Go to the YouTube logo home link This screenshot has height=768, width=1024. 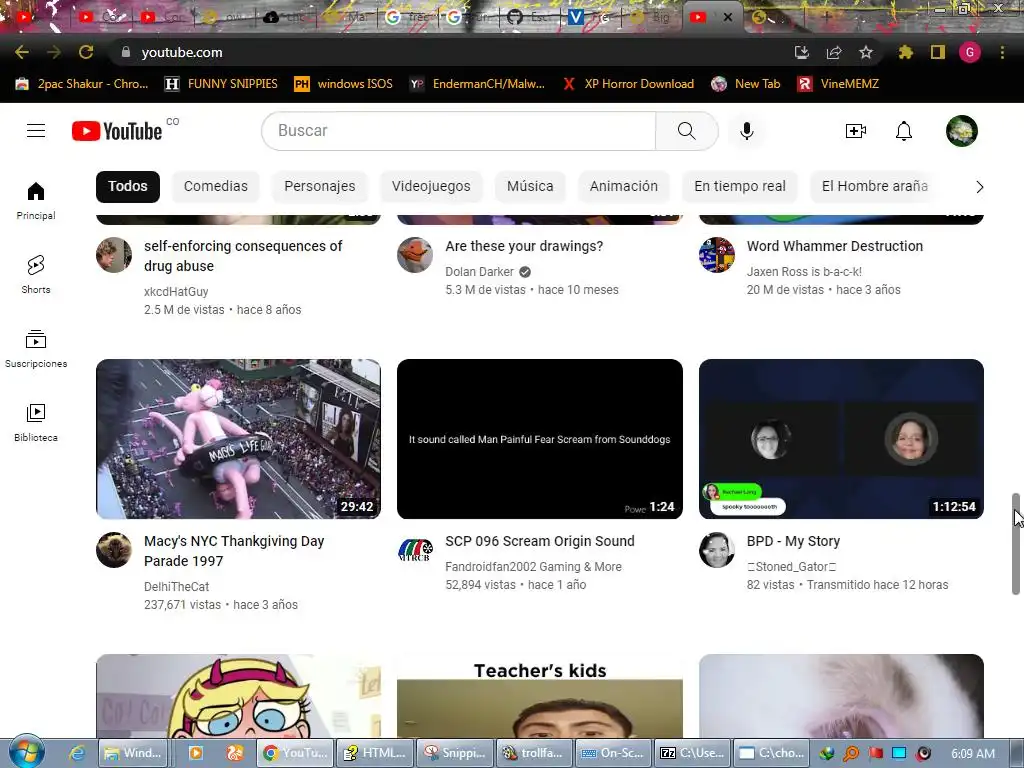click(x=117, y=131)
